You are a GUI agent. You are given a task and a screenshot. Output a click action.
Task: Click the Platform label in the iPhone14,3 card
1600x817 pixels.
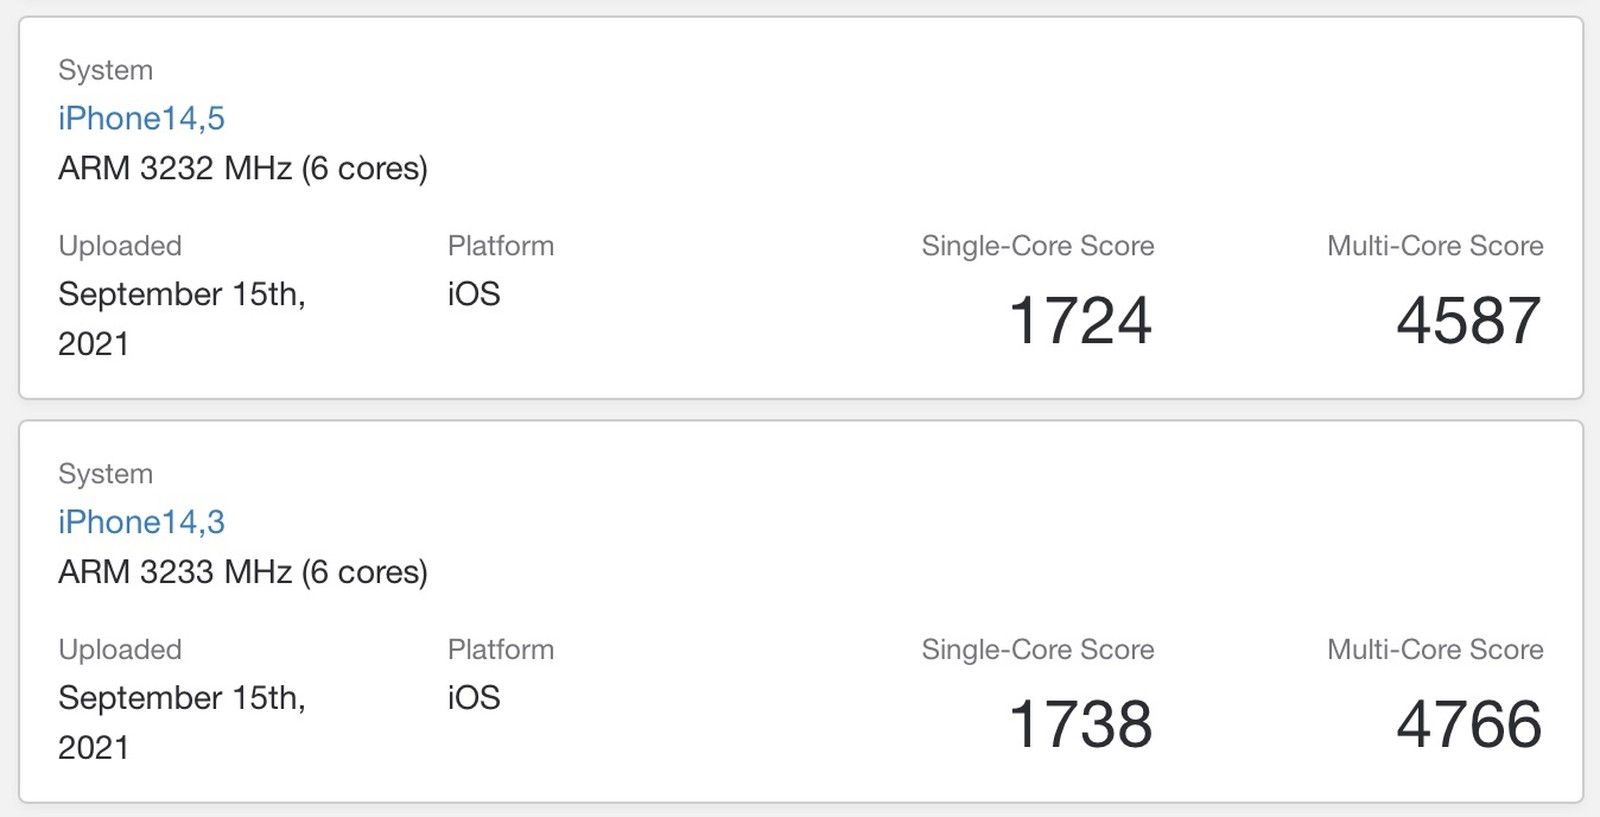(500, 650)
